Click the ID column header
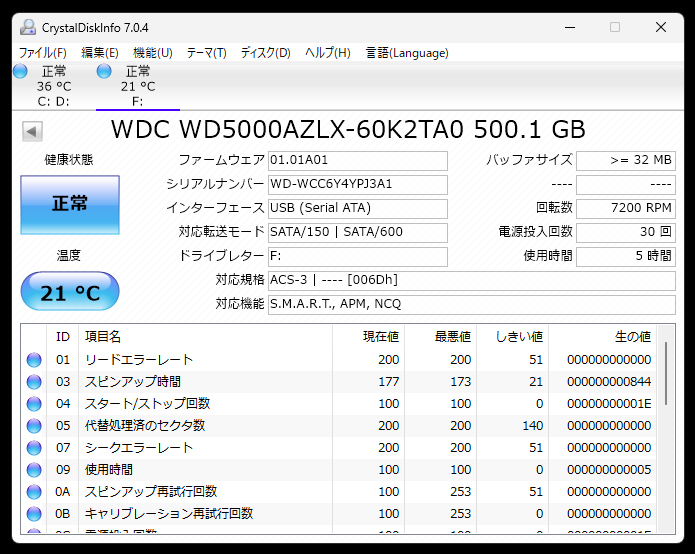Screen dimensions: 695x554 click(x=62, y=337)
